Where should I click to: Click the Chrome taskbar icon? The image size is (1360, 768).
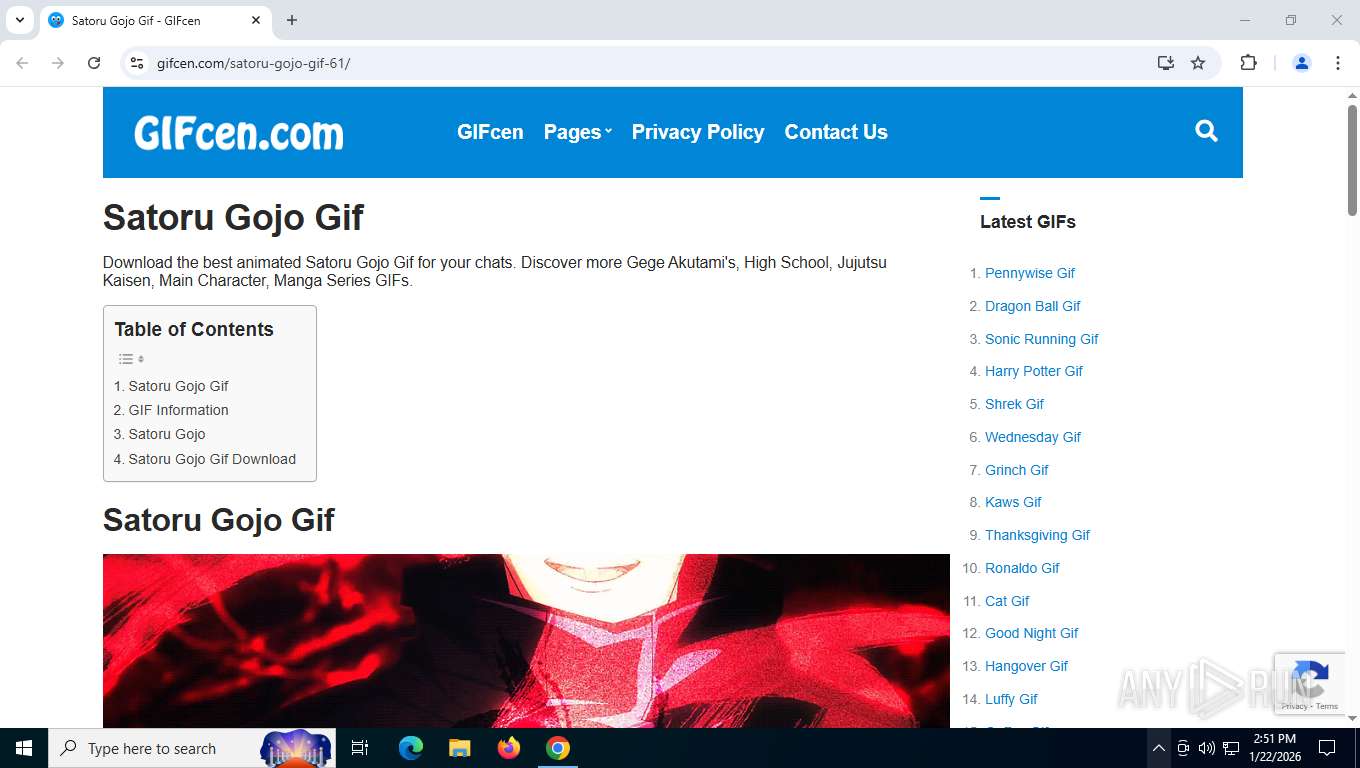(x=558, y=748)
